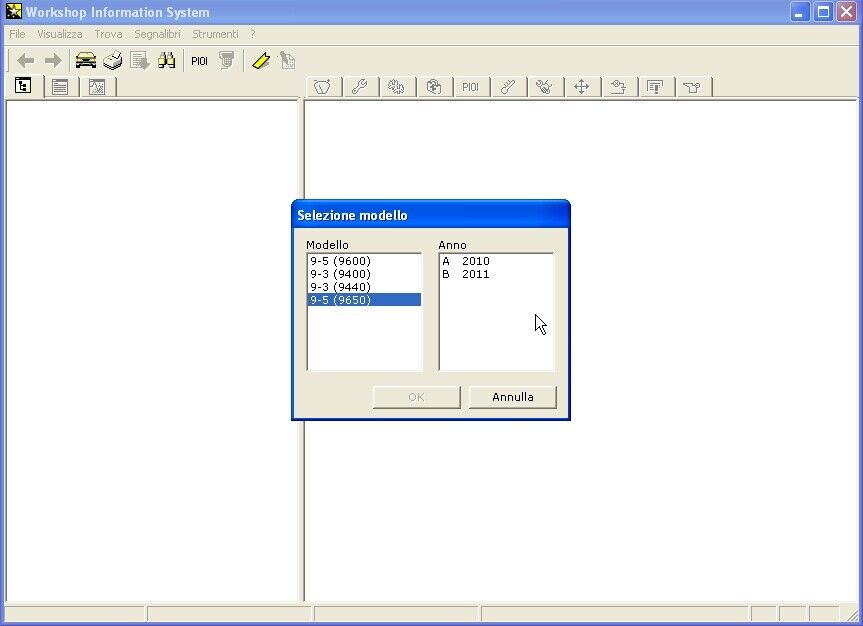Switch to the list view tab

(60, 86)
